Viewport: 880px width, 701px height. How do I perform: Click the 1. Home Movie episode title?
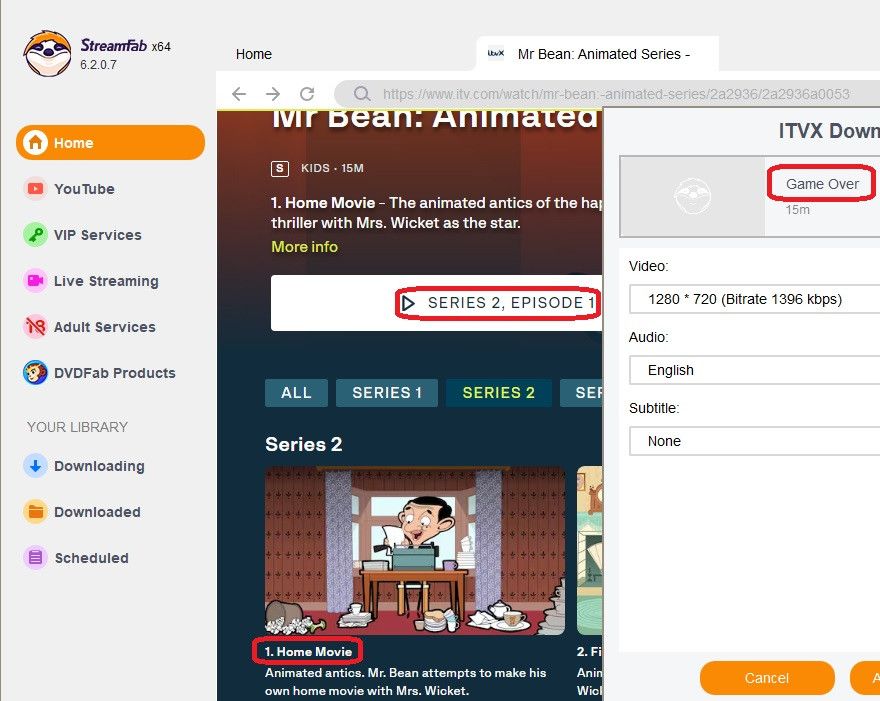pos(308,652)
